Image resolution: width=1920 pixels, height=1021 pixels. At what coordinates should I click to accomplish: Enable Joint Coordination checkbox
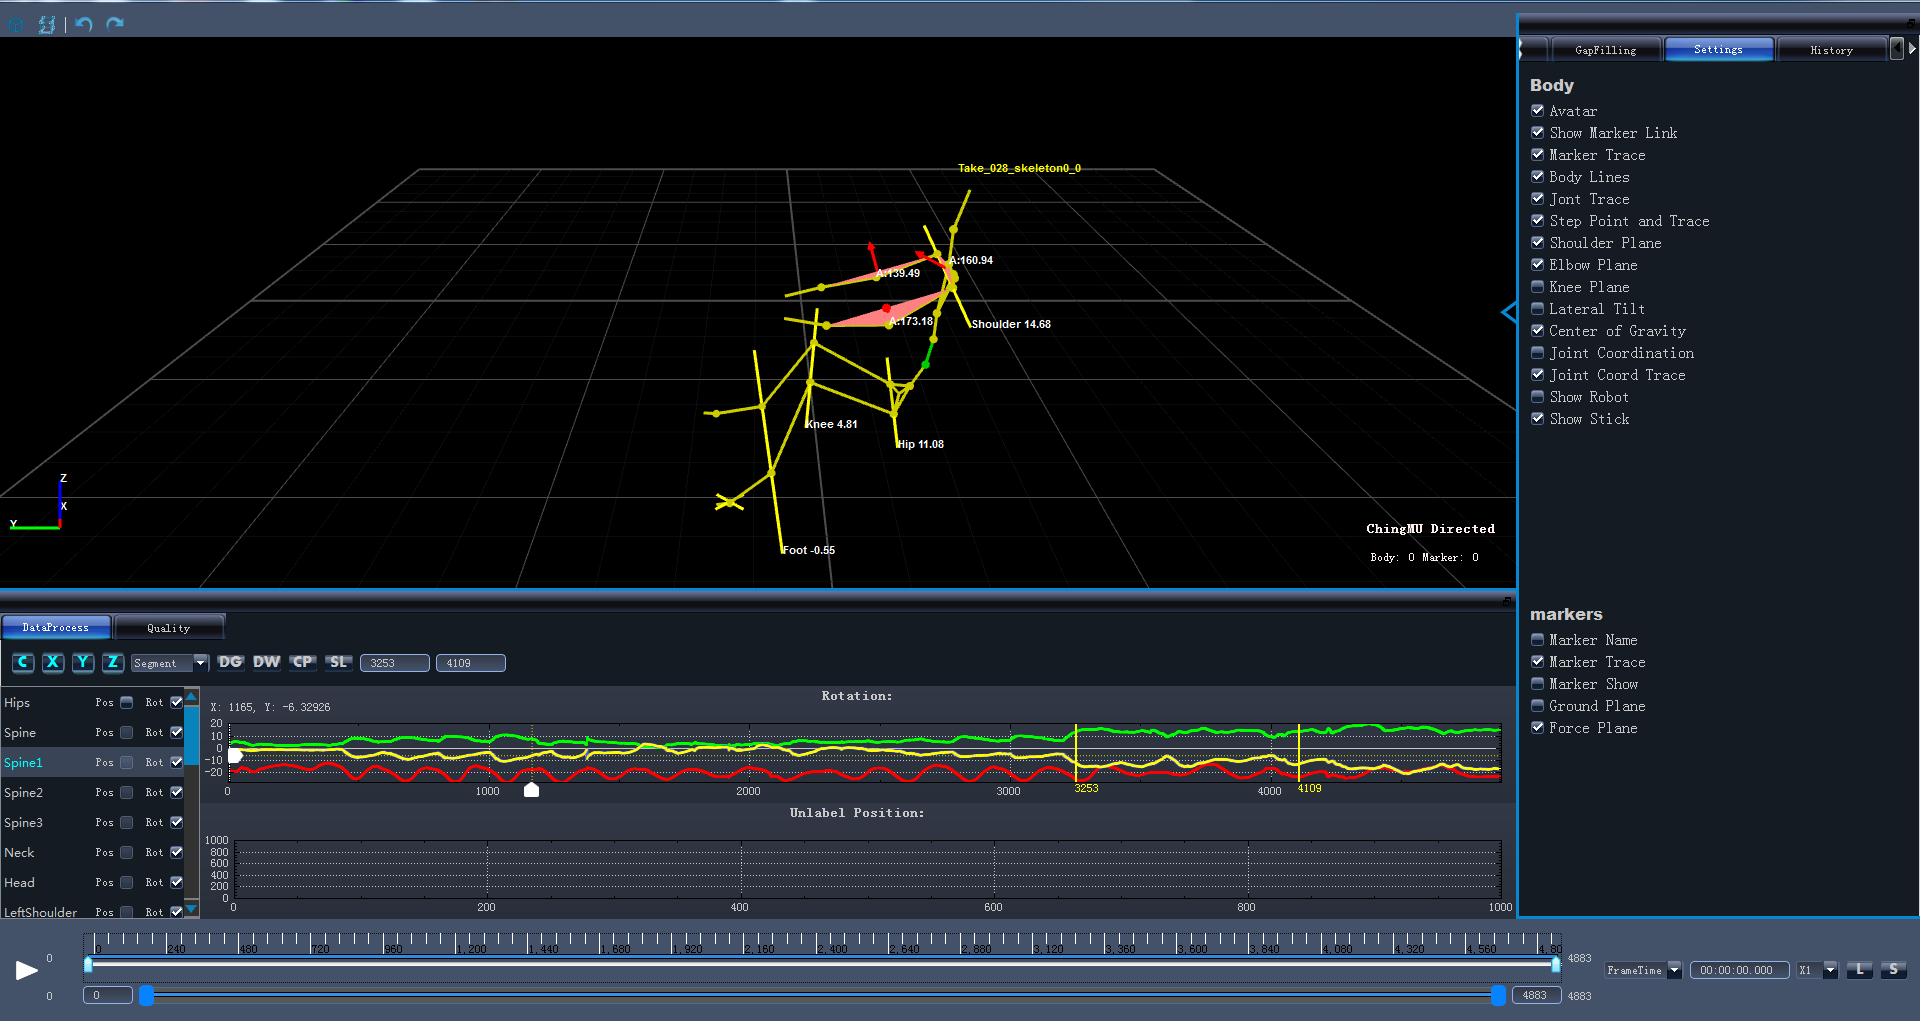pos(1538,353)
